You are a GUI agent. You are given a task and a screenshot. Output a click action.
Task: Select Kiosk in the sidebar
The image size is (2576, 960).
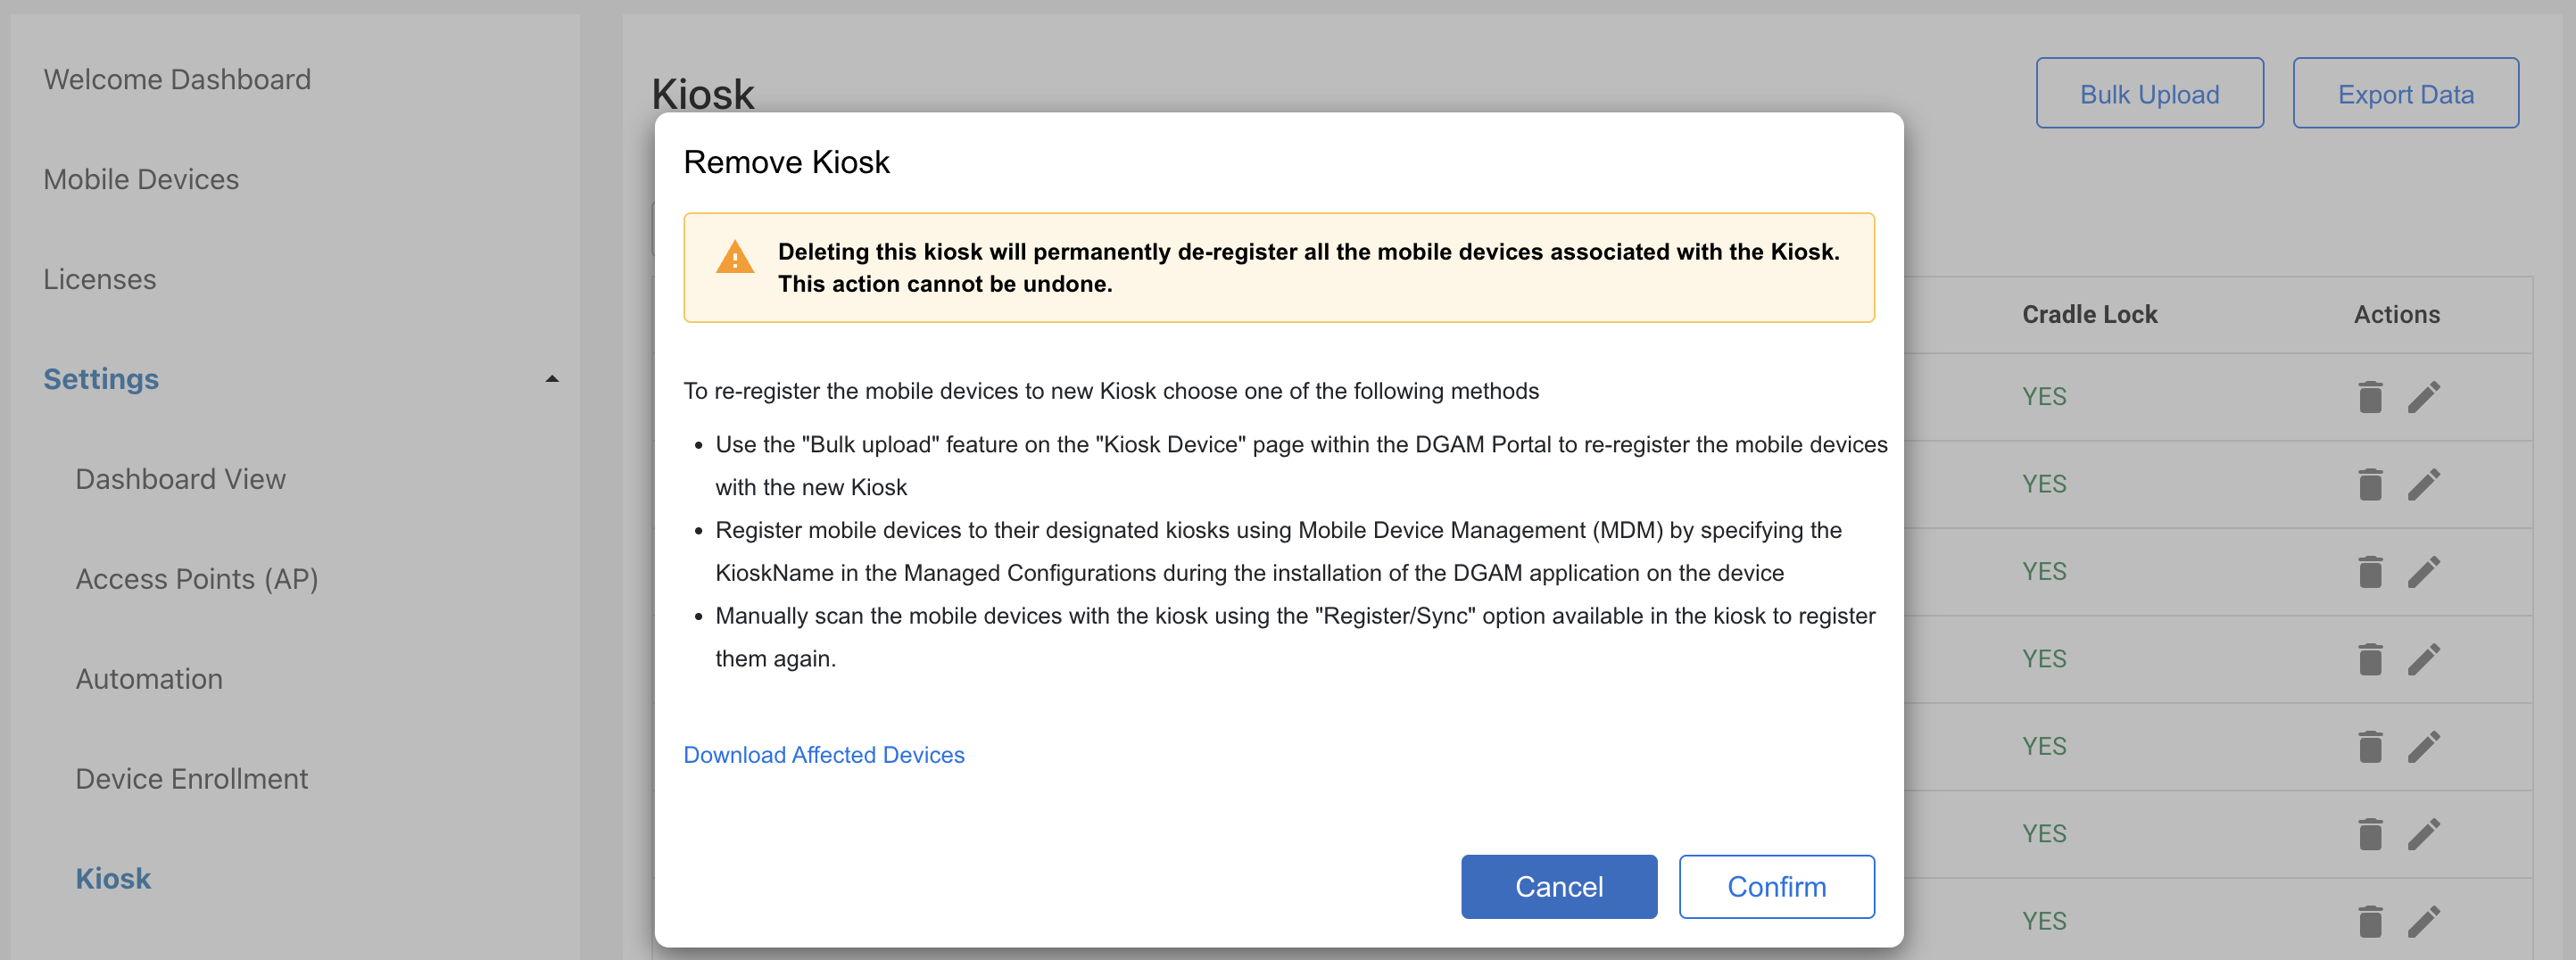[113, 879]
